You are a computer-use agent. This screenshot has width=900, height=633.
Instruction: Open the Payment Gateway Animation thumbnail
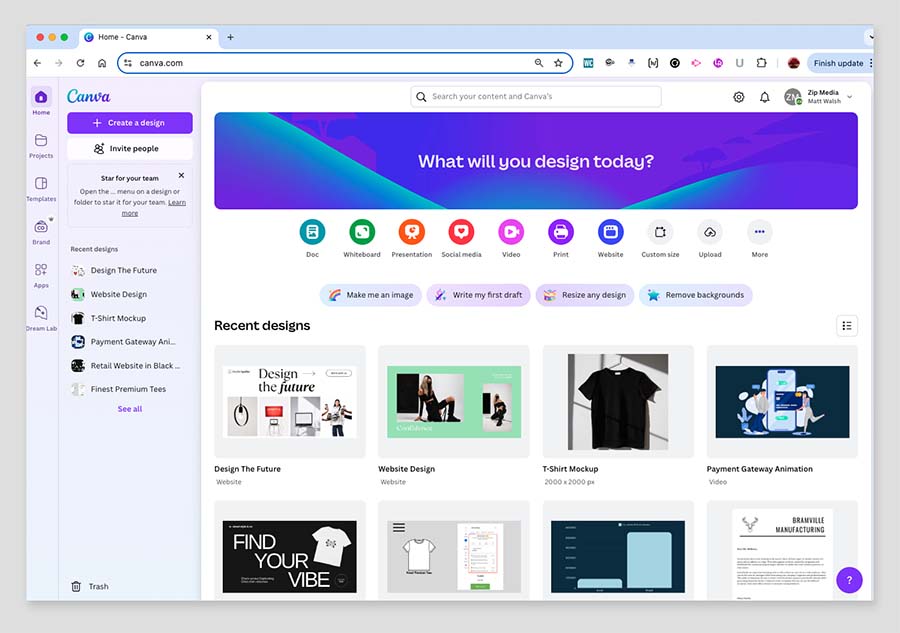[782, 402]
